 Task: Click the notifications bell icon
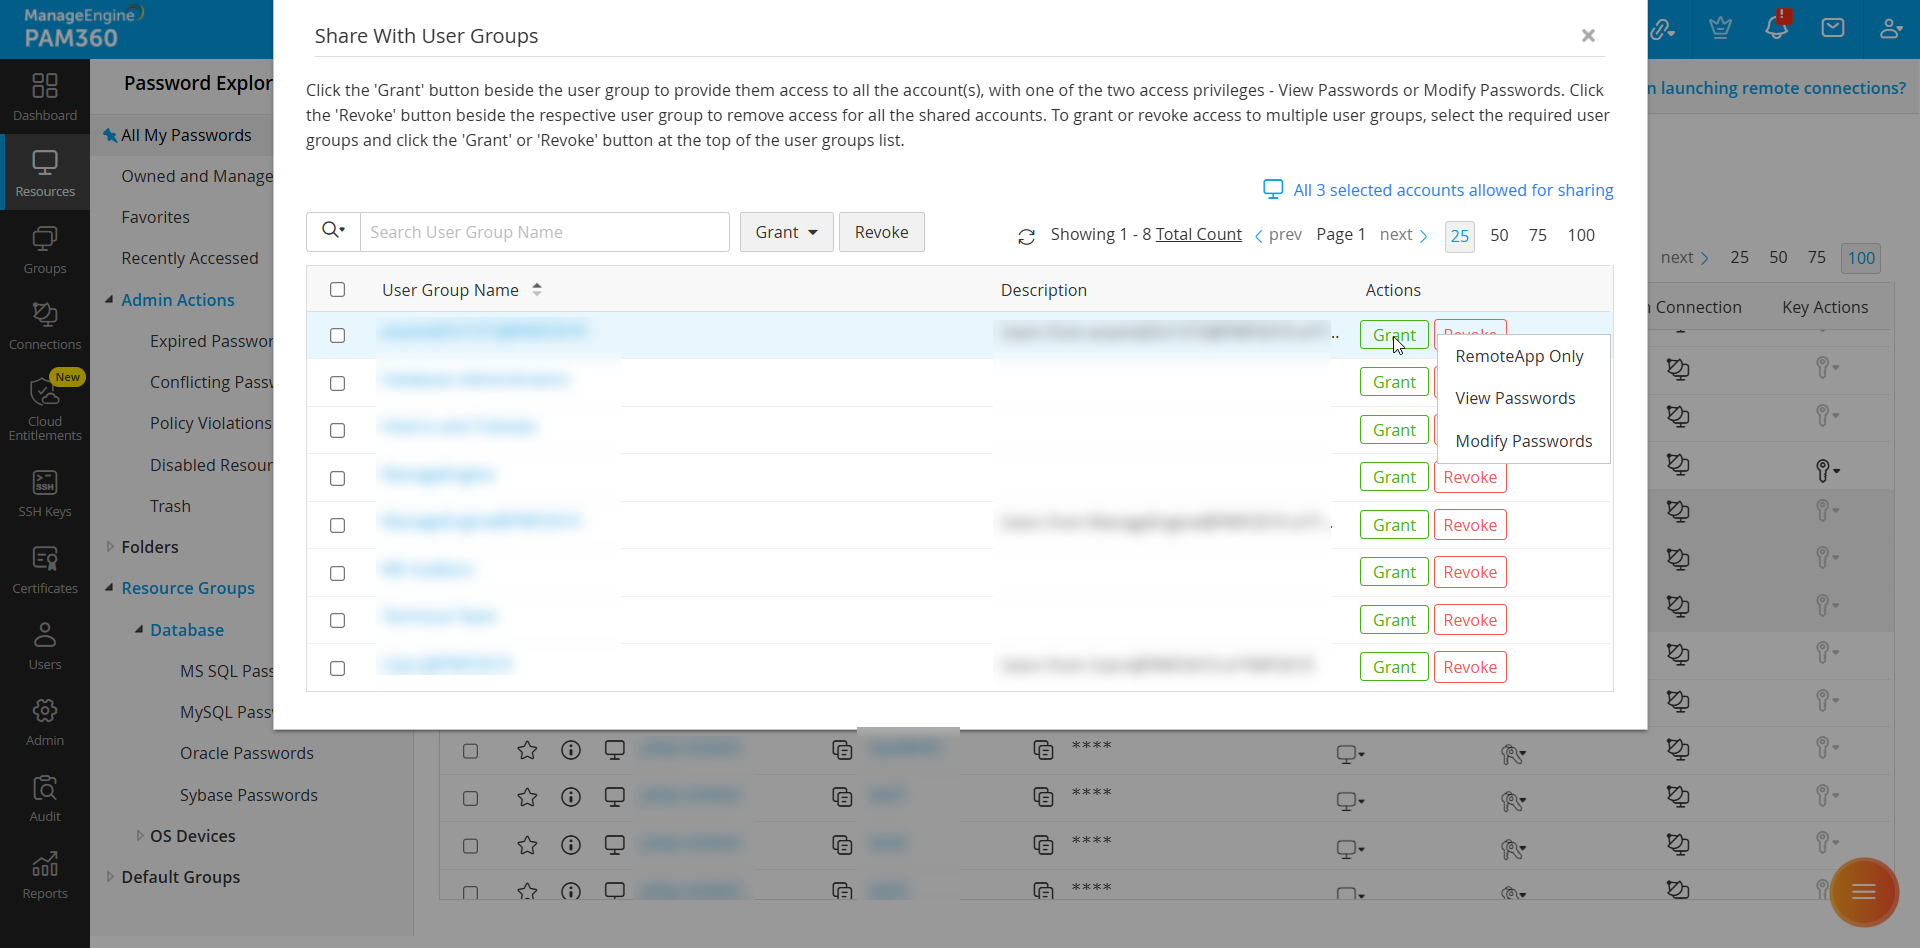[x=1777, y=27]
